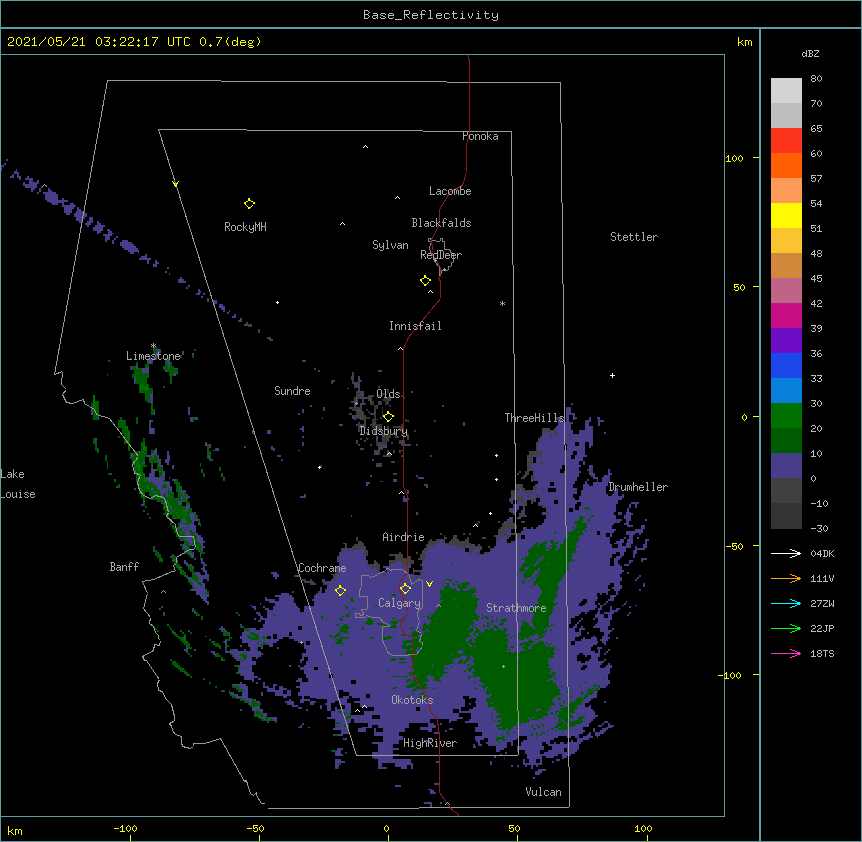Click the Calgary city label
Screen dimensions: 862x842
click(x=399, y=603)
